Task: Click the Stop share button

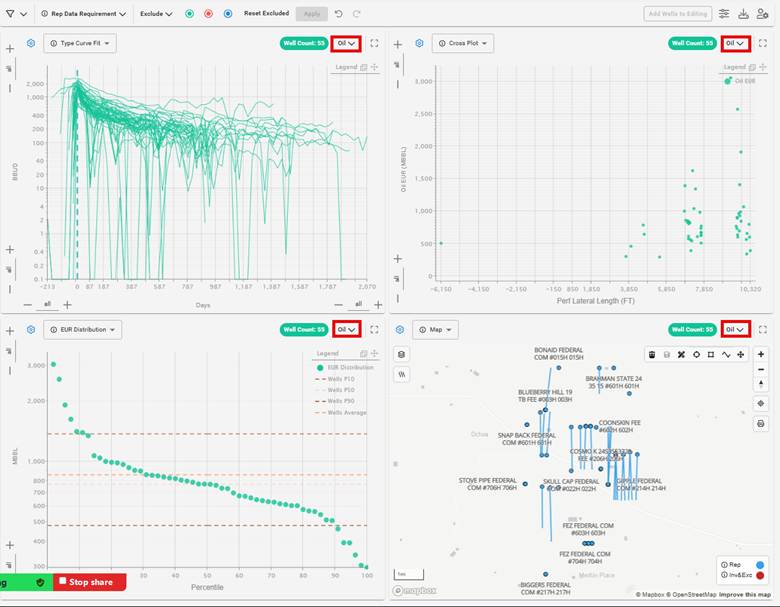Action: point(90,582)
